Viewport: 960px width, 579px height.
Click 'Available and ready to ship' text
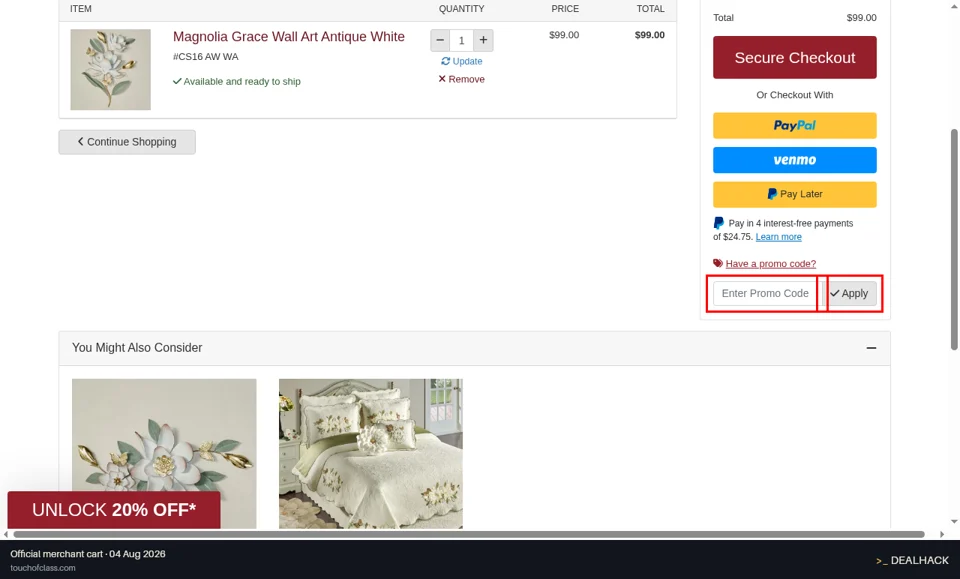tap(242, 81)
